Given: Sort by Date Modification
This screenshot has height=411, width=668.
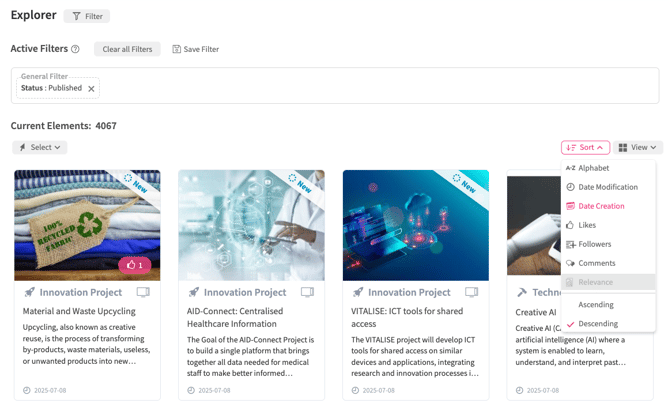Looking at the screenshot, I should pos(607,187).
